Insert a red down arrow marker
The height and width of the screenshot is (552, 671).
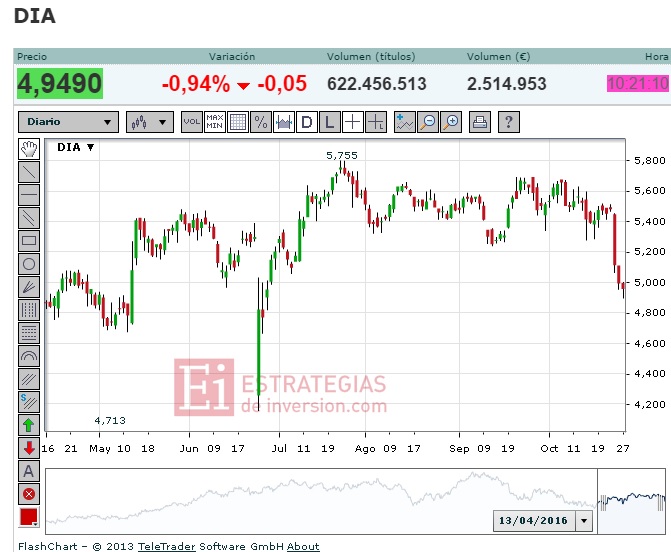(29, 448)
